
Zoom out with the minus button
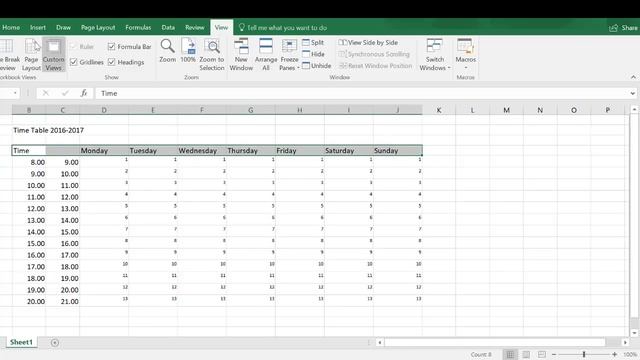[x=554, y=354]
